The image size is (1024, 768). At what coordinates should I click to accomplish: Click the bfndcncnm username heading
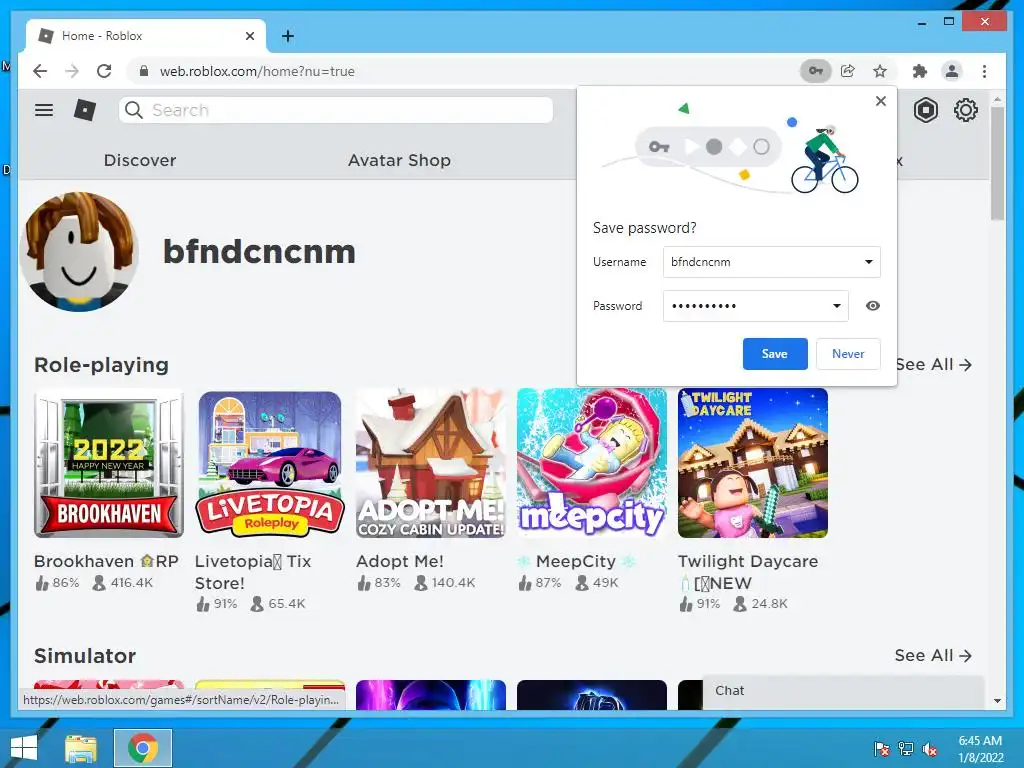click(259, 251)
